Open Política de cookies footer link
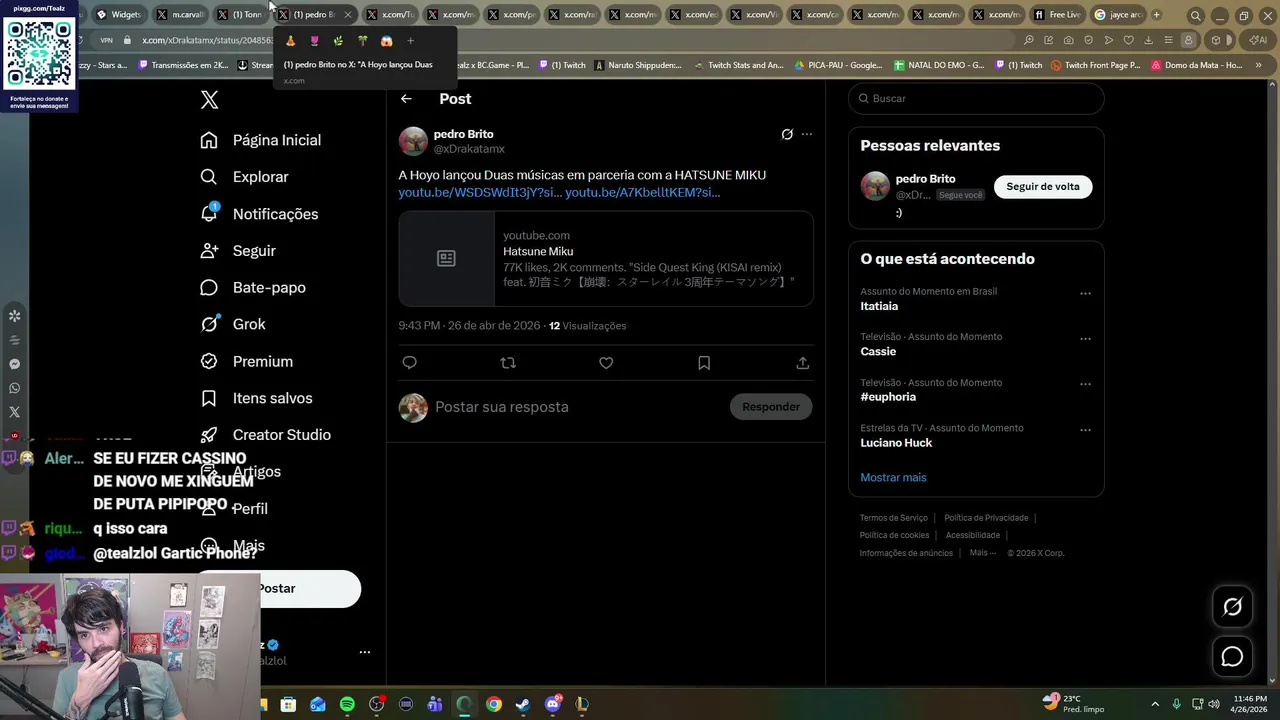Screen dimensions: 1280x720 (x=894, y=535)
